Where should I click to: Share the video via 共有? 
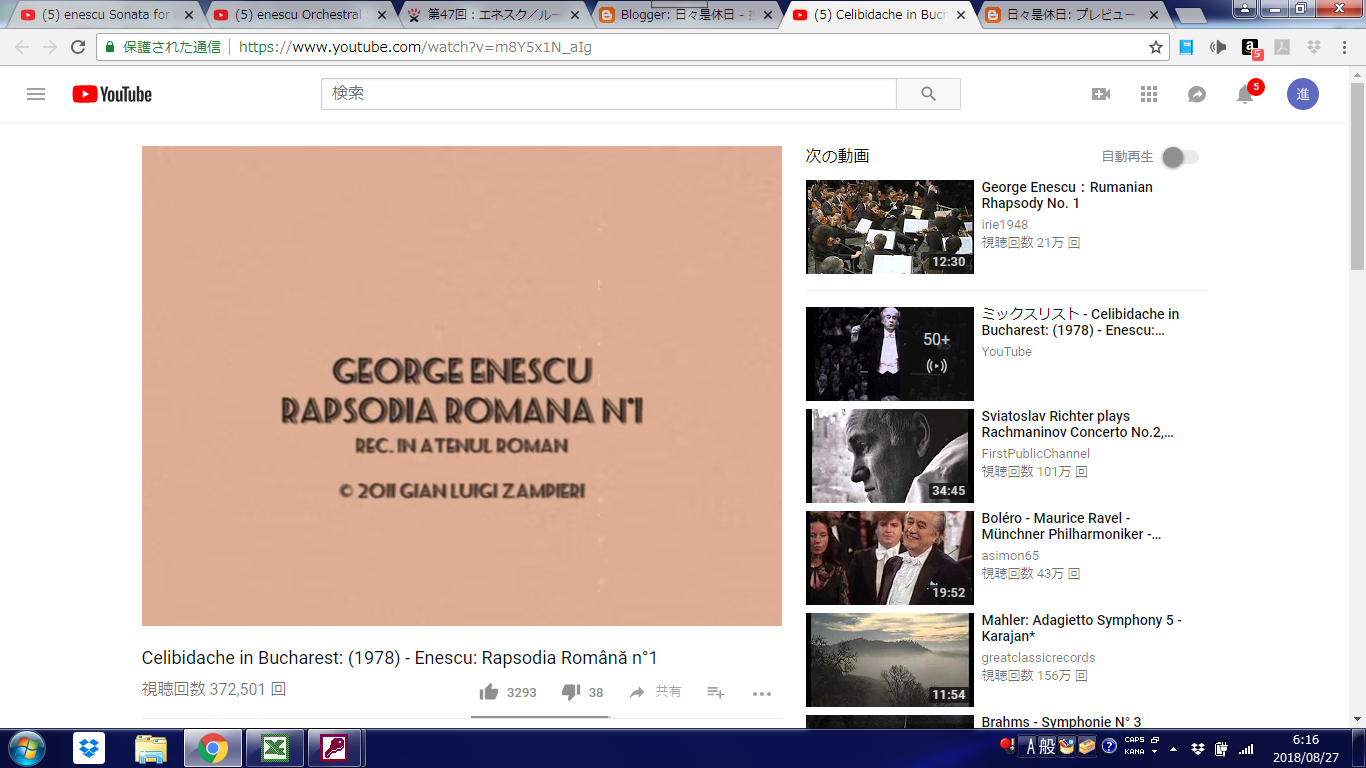point(655,692)
